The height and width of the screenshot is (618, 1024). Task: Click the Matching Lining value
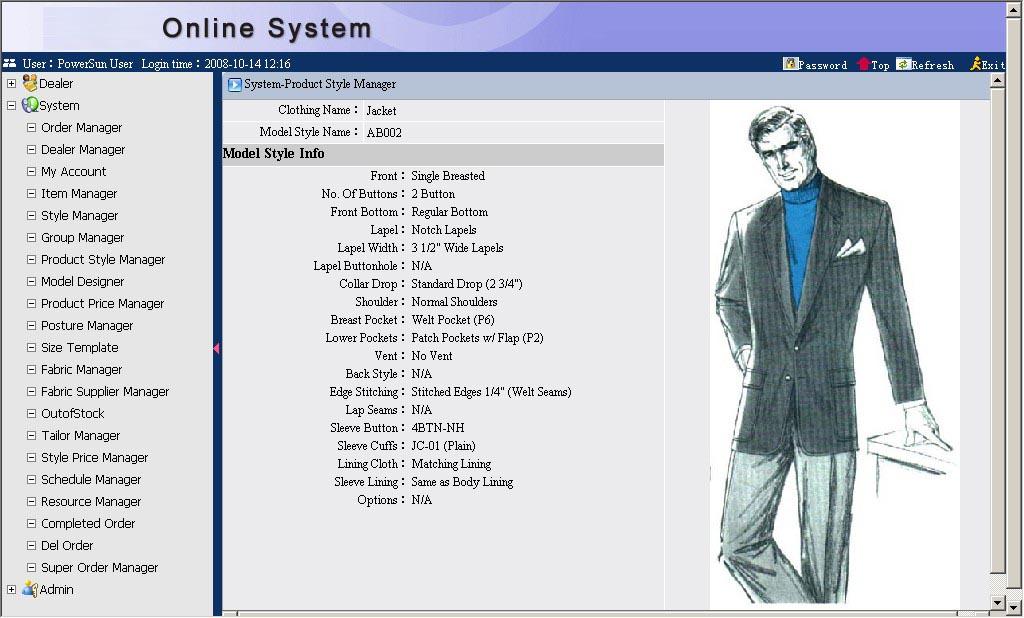(451, 464)
